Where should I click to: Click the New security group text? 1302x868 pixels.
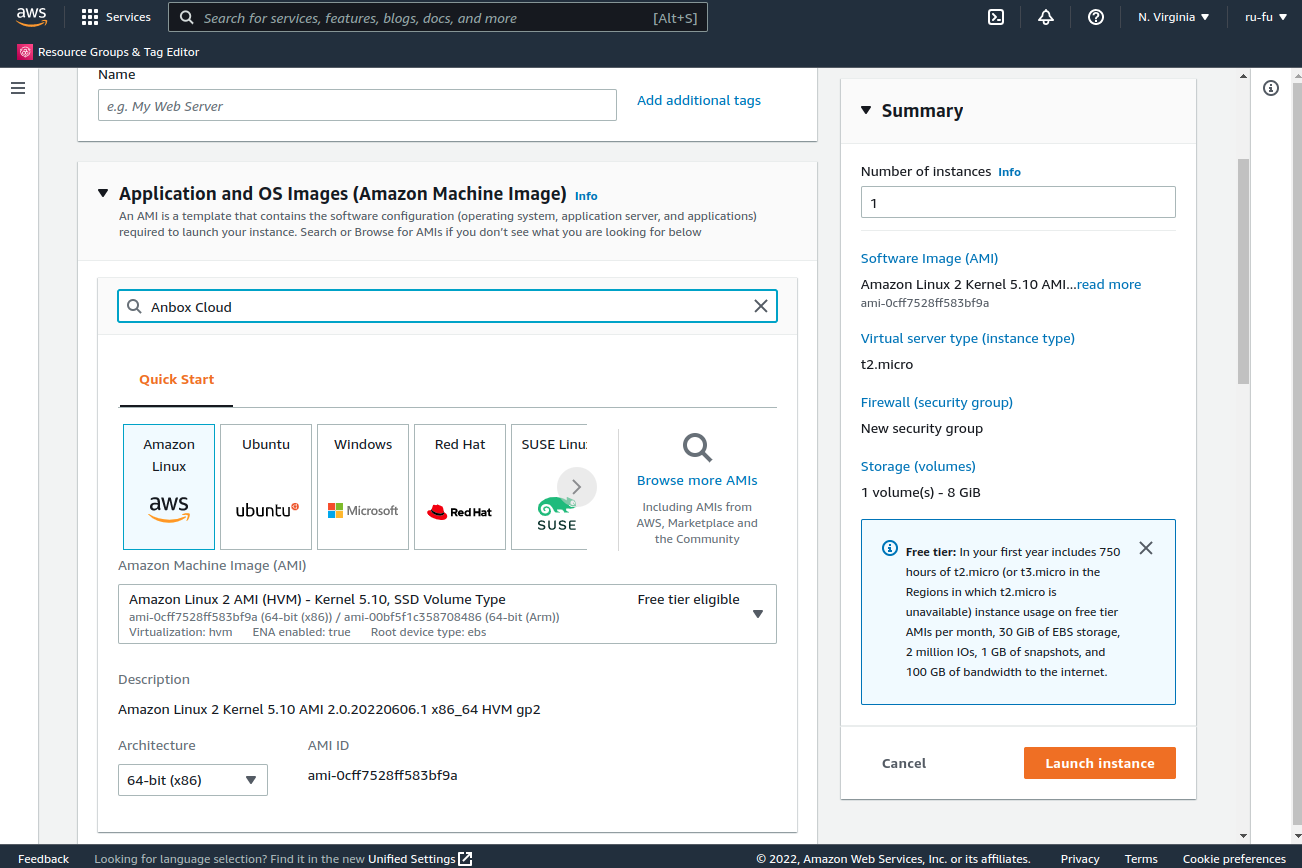[x=922, y=428]
